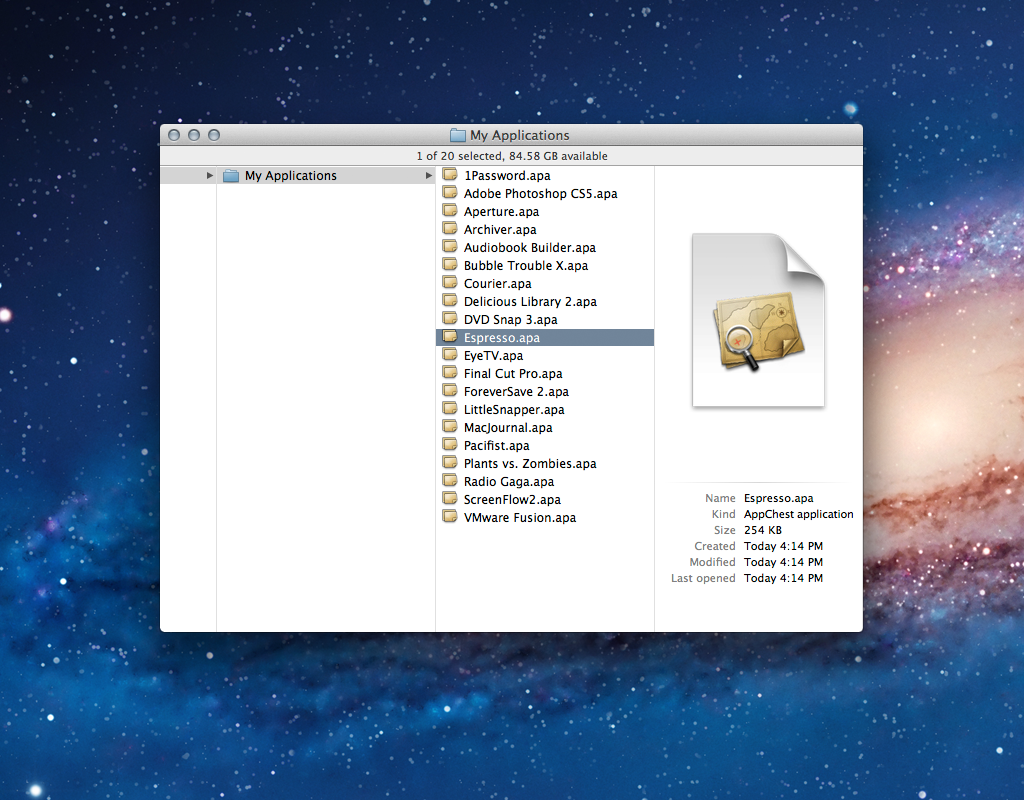Select Final Cut Pro.apa file name
The height and width of the screenshot is (800, 1024).
(513, 374)
